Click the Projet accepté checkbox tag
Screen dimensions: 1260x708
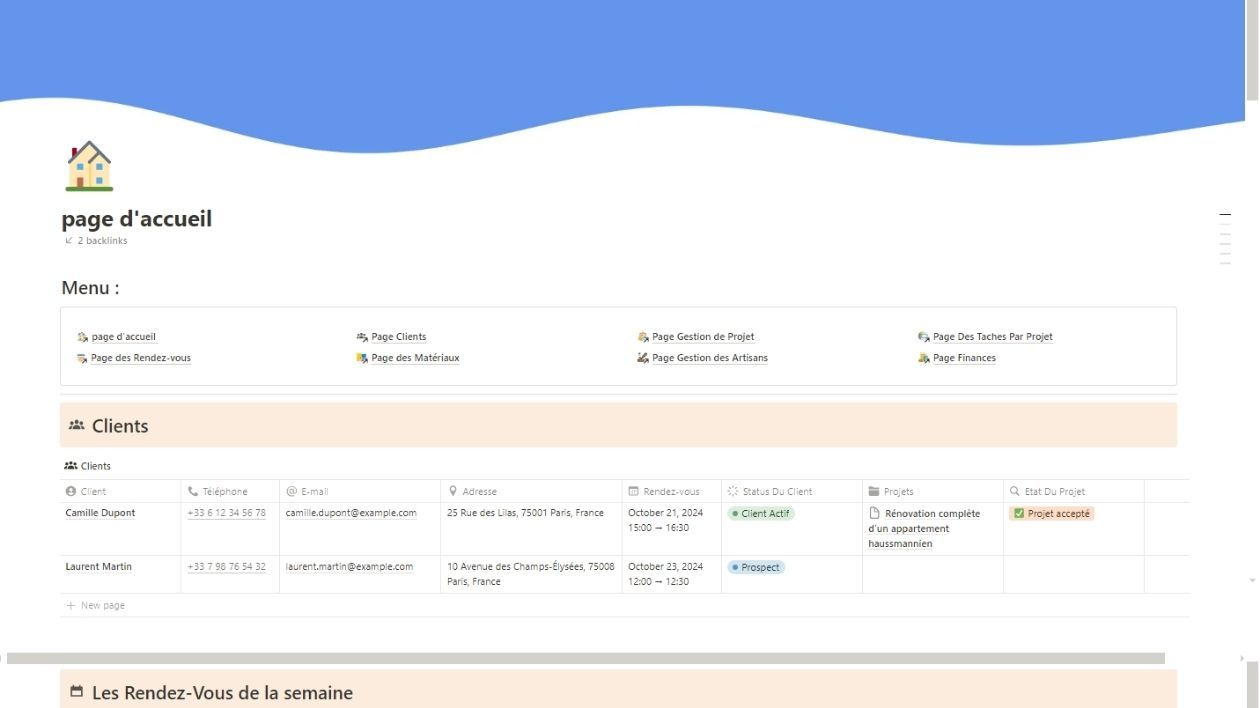(x=1052, y=513)
